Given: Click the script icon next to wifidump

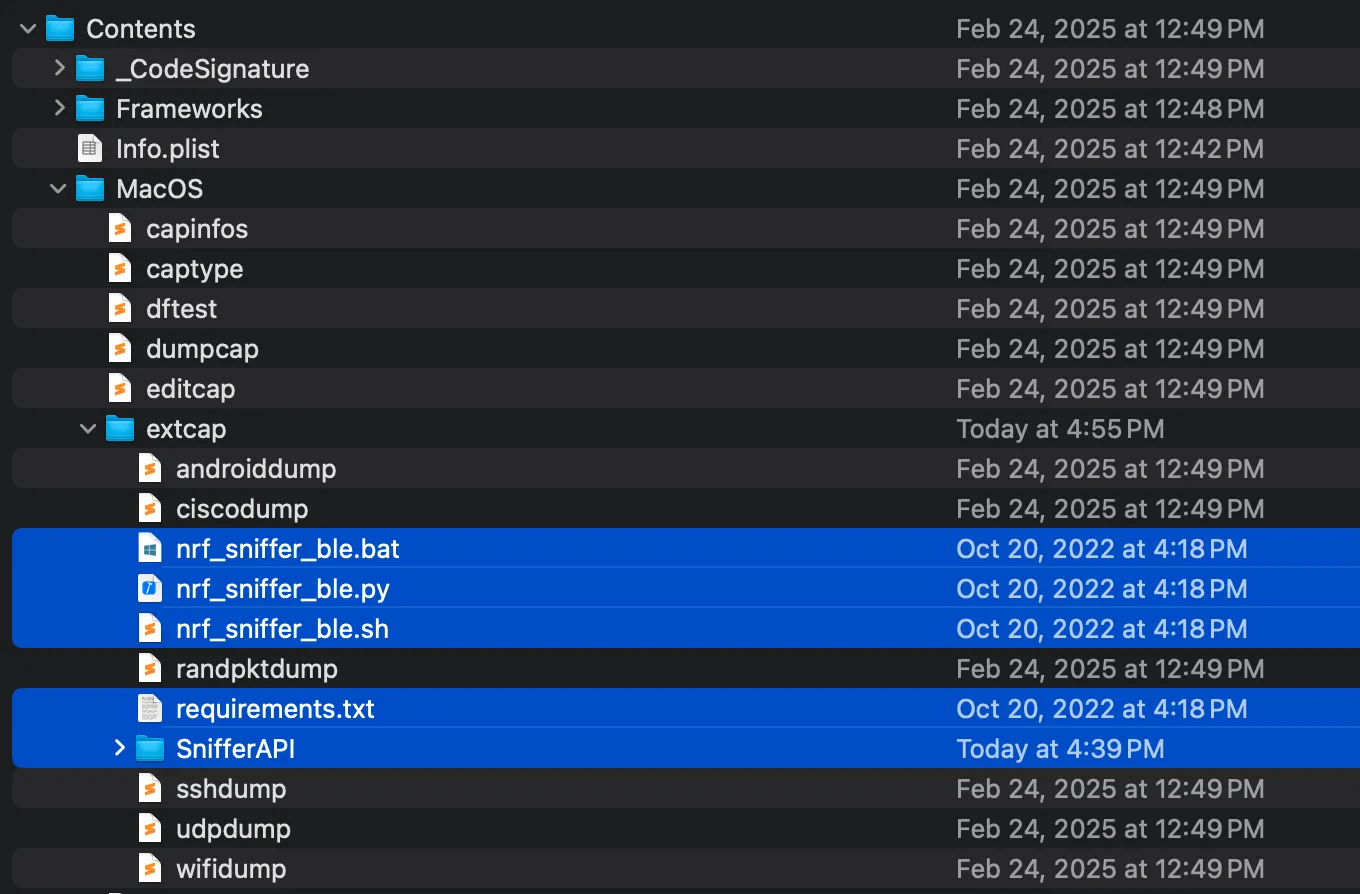Looking at the screenshot, I should [150, 868].
